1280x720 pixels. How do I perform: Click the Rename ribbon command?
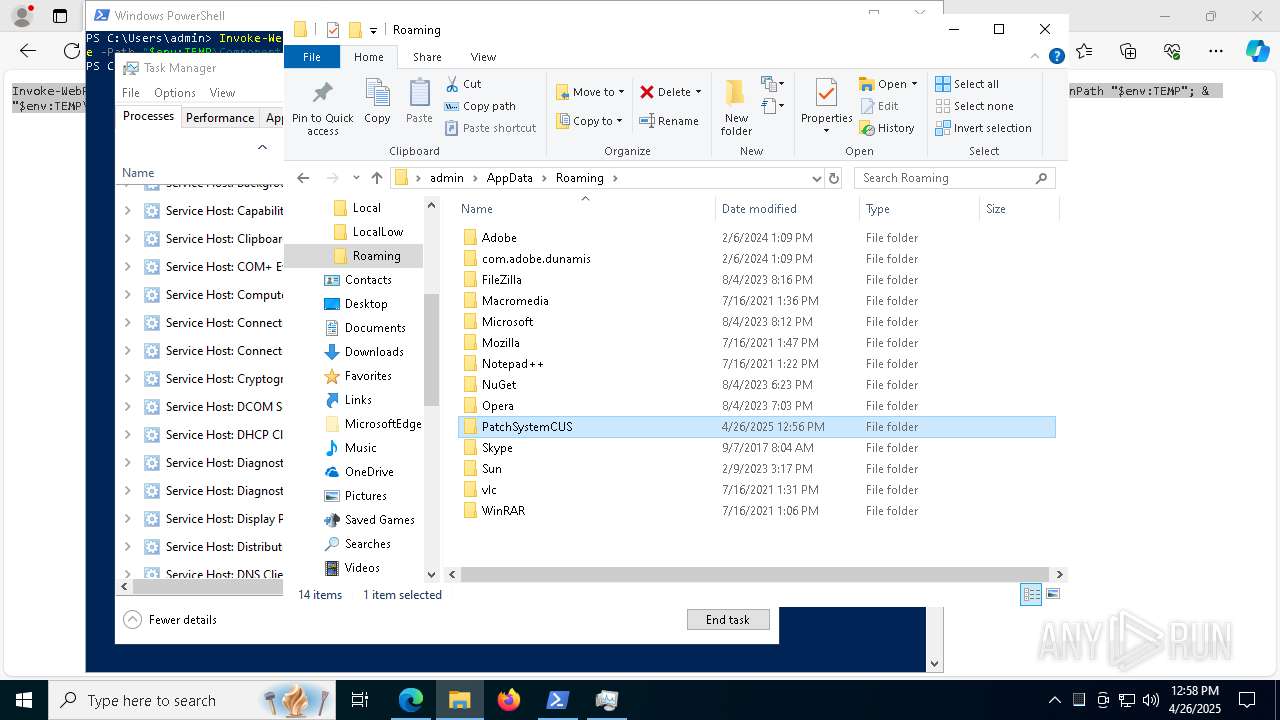pos(668,121)
